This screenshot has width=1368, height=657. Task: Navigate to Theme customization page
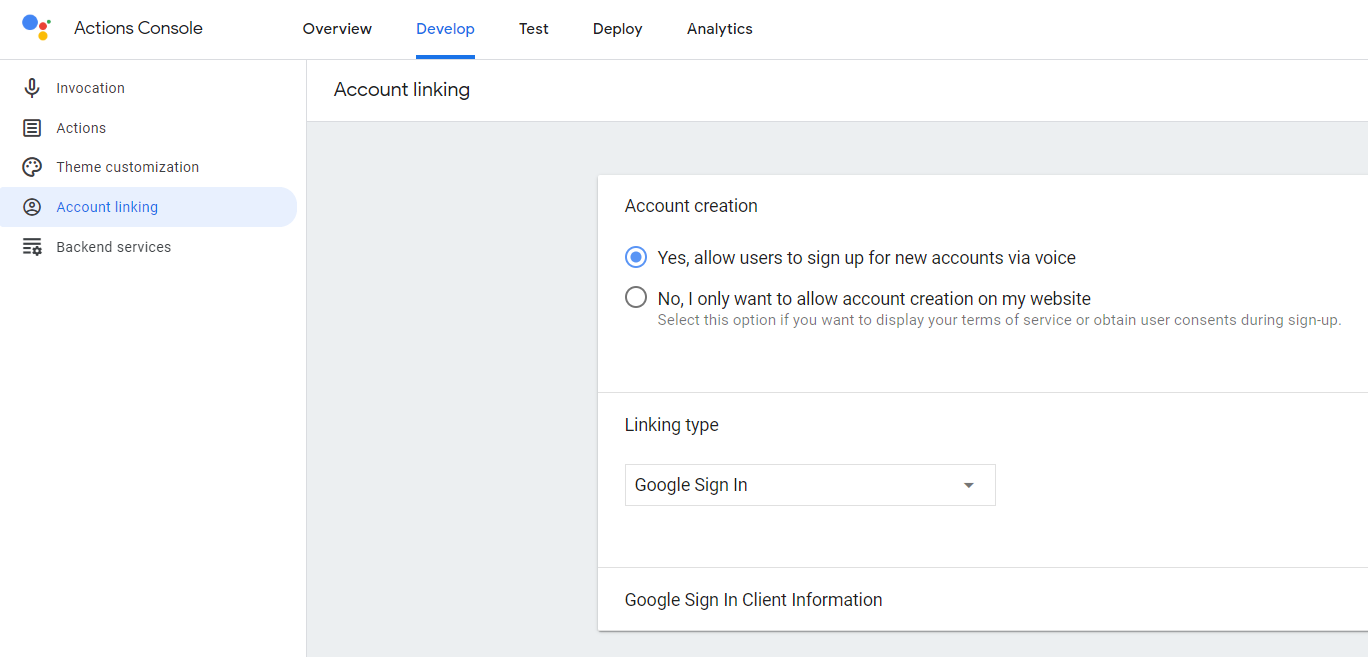(x=127, y=167)
